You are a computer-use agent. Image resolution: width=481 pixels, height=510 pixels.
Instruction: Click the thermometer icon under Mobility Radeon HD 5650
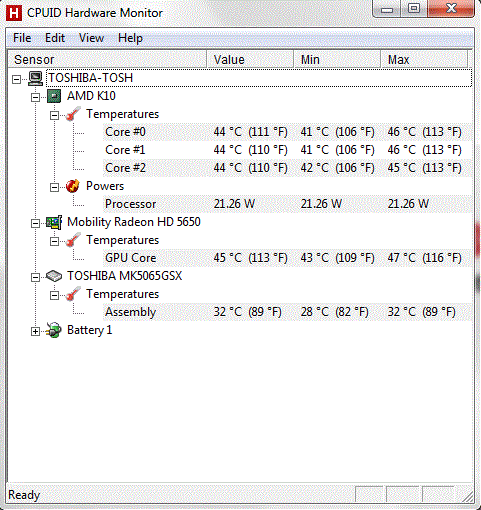(x=73, y=240)
